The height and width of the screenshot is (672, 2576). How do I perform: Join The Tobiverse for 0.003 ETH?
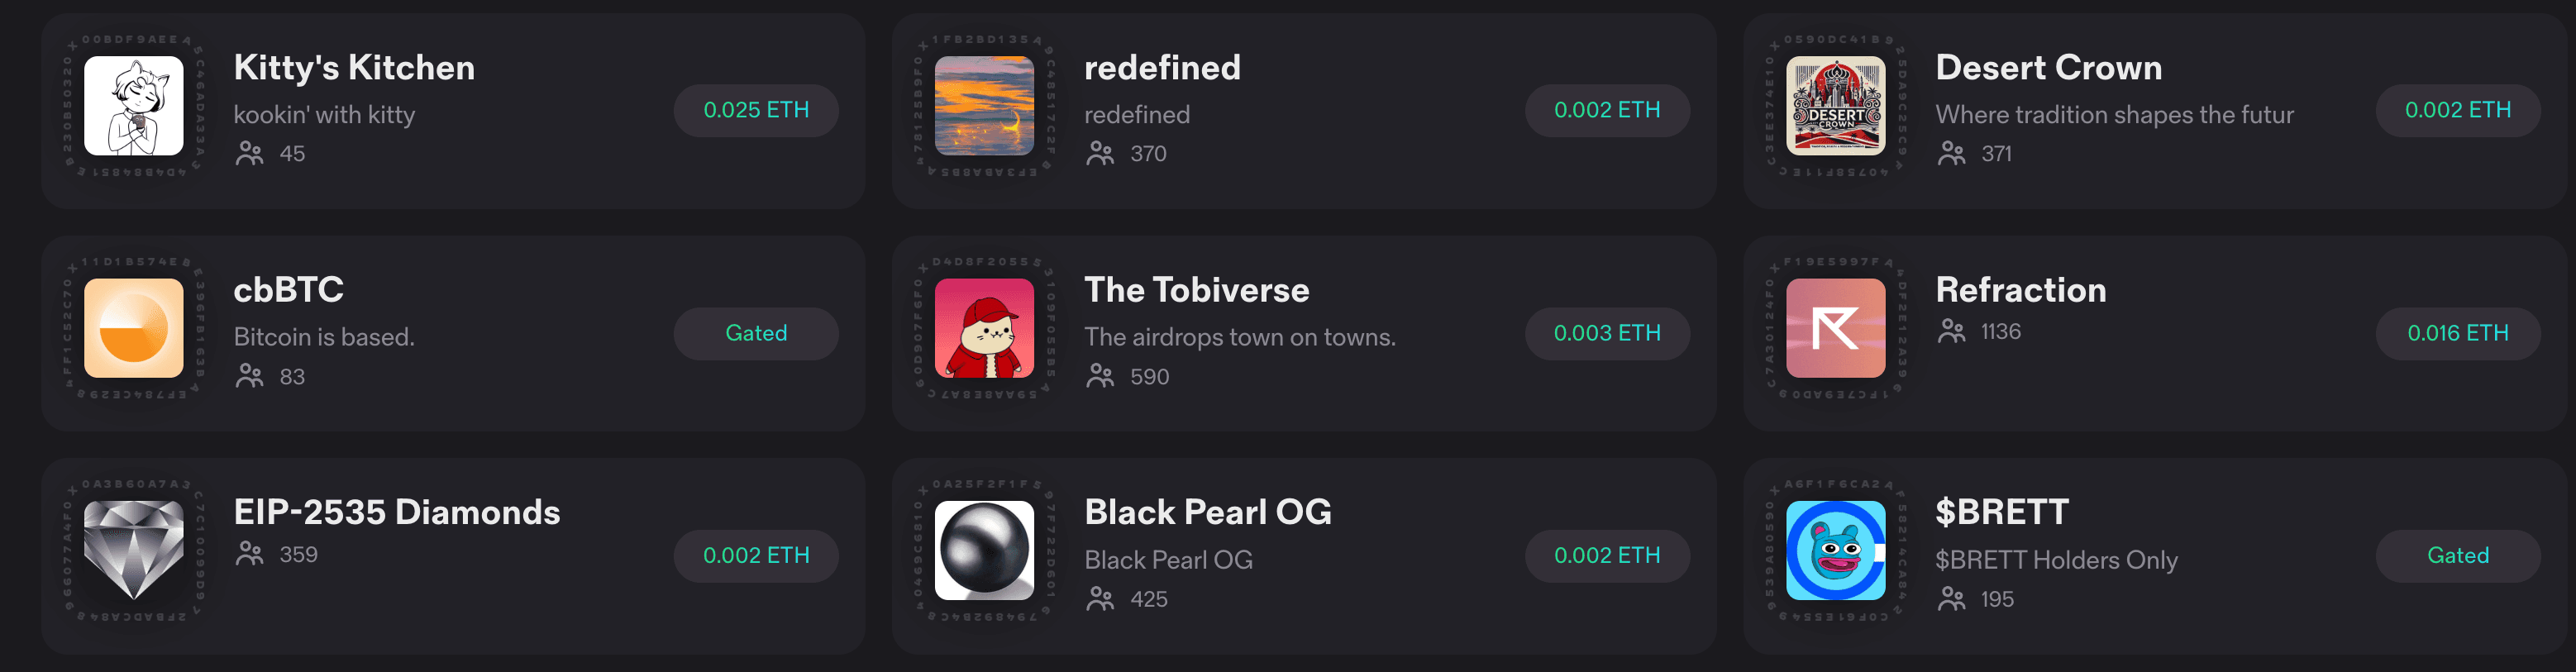[1607, 333]
